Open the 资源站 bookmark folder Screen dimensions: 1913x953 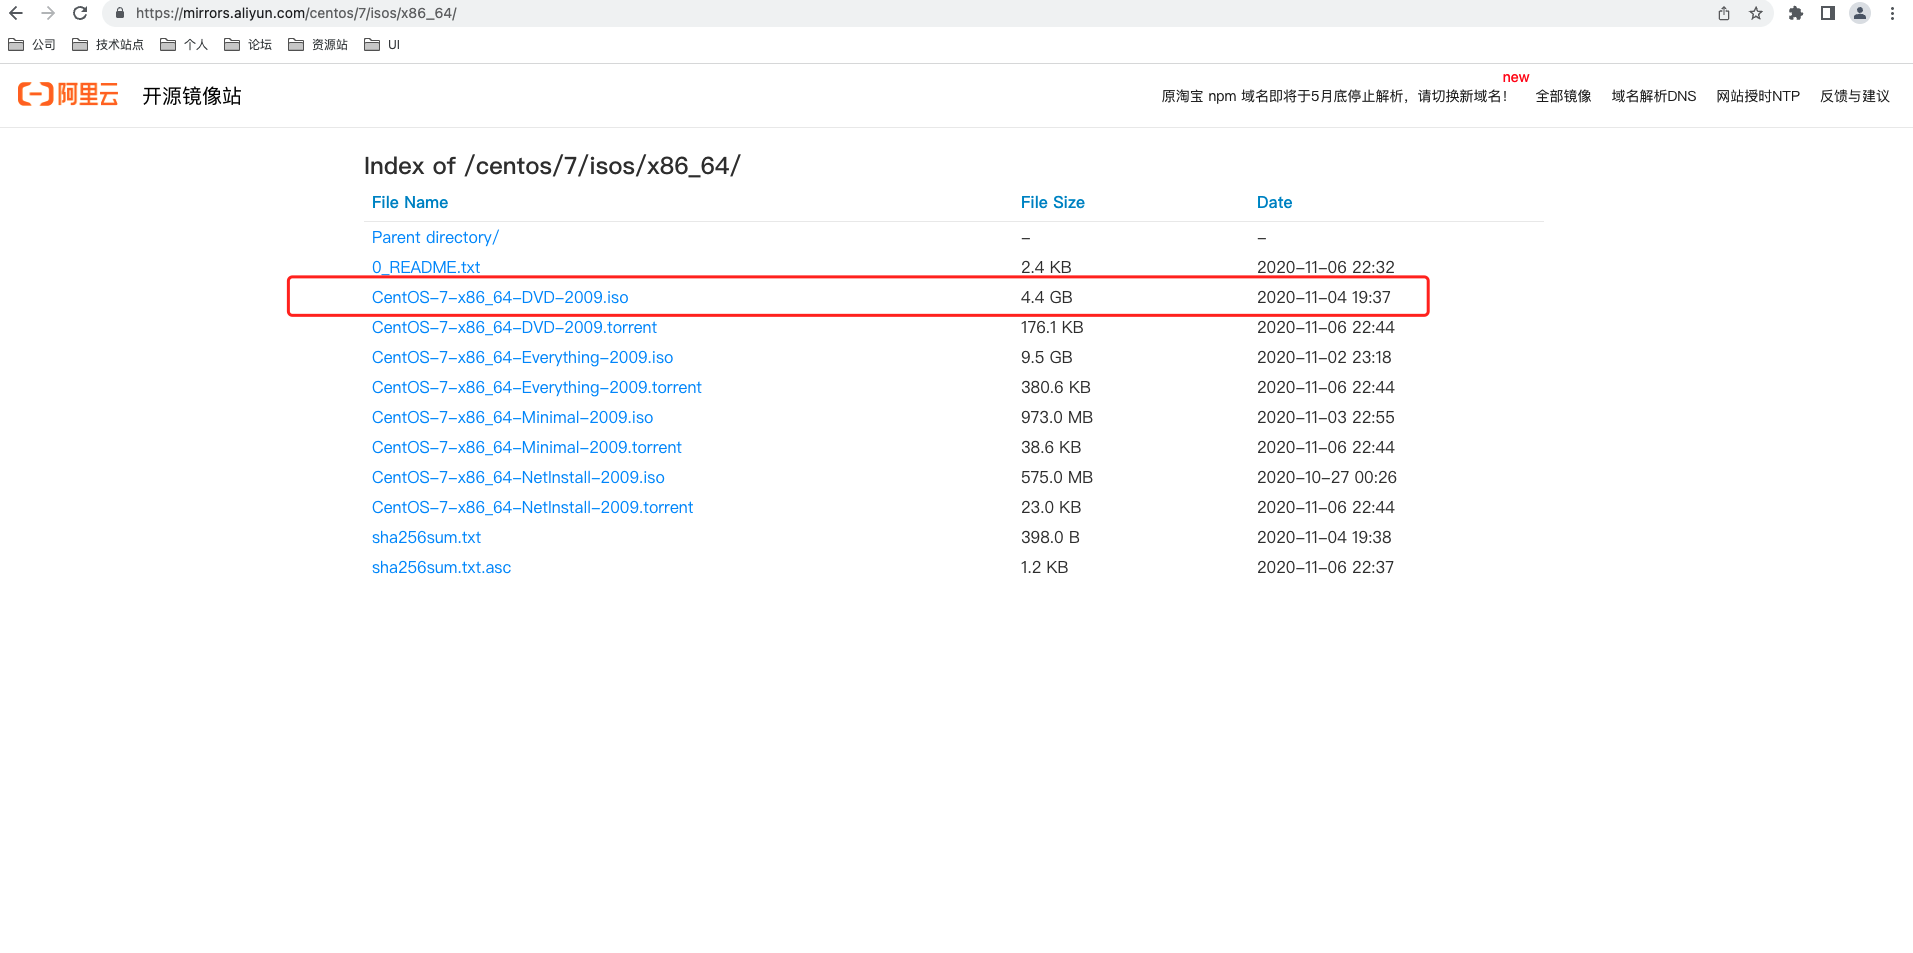click(x=318, y=45)
